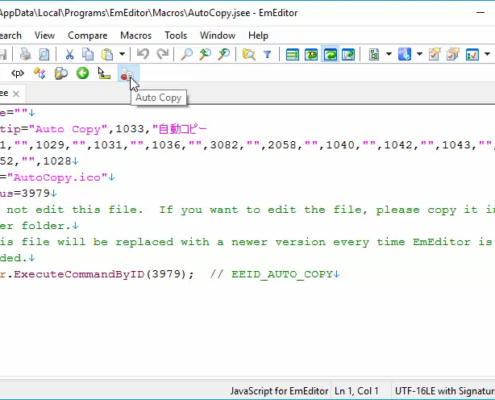Close the AutoCopy.jsee document tab

(x=16, y=94)
